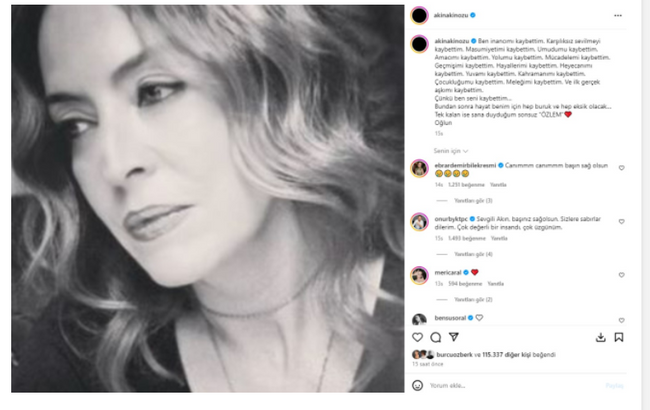Open the emoji picker in comment box
Viewport: 650px width, 410px height.
click(419, 385)
